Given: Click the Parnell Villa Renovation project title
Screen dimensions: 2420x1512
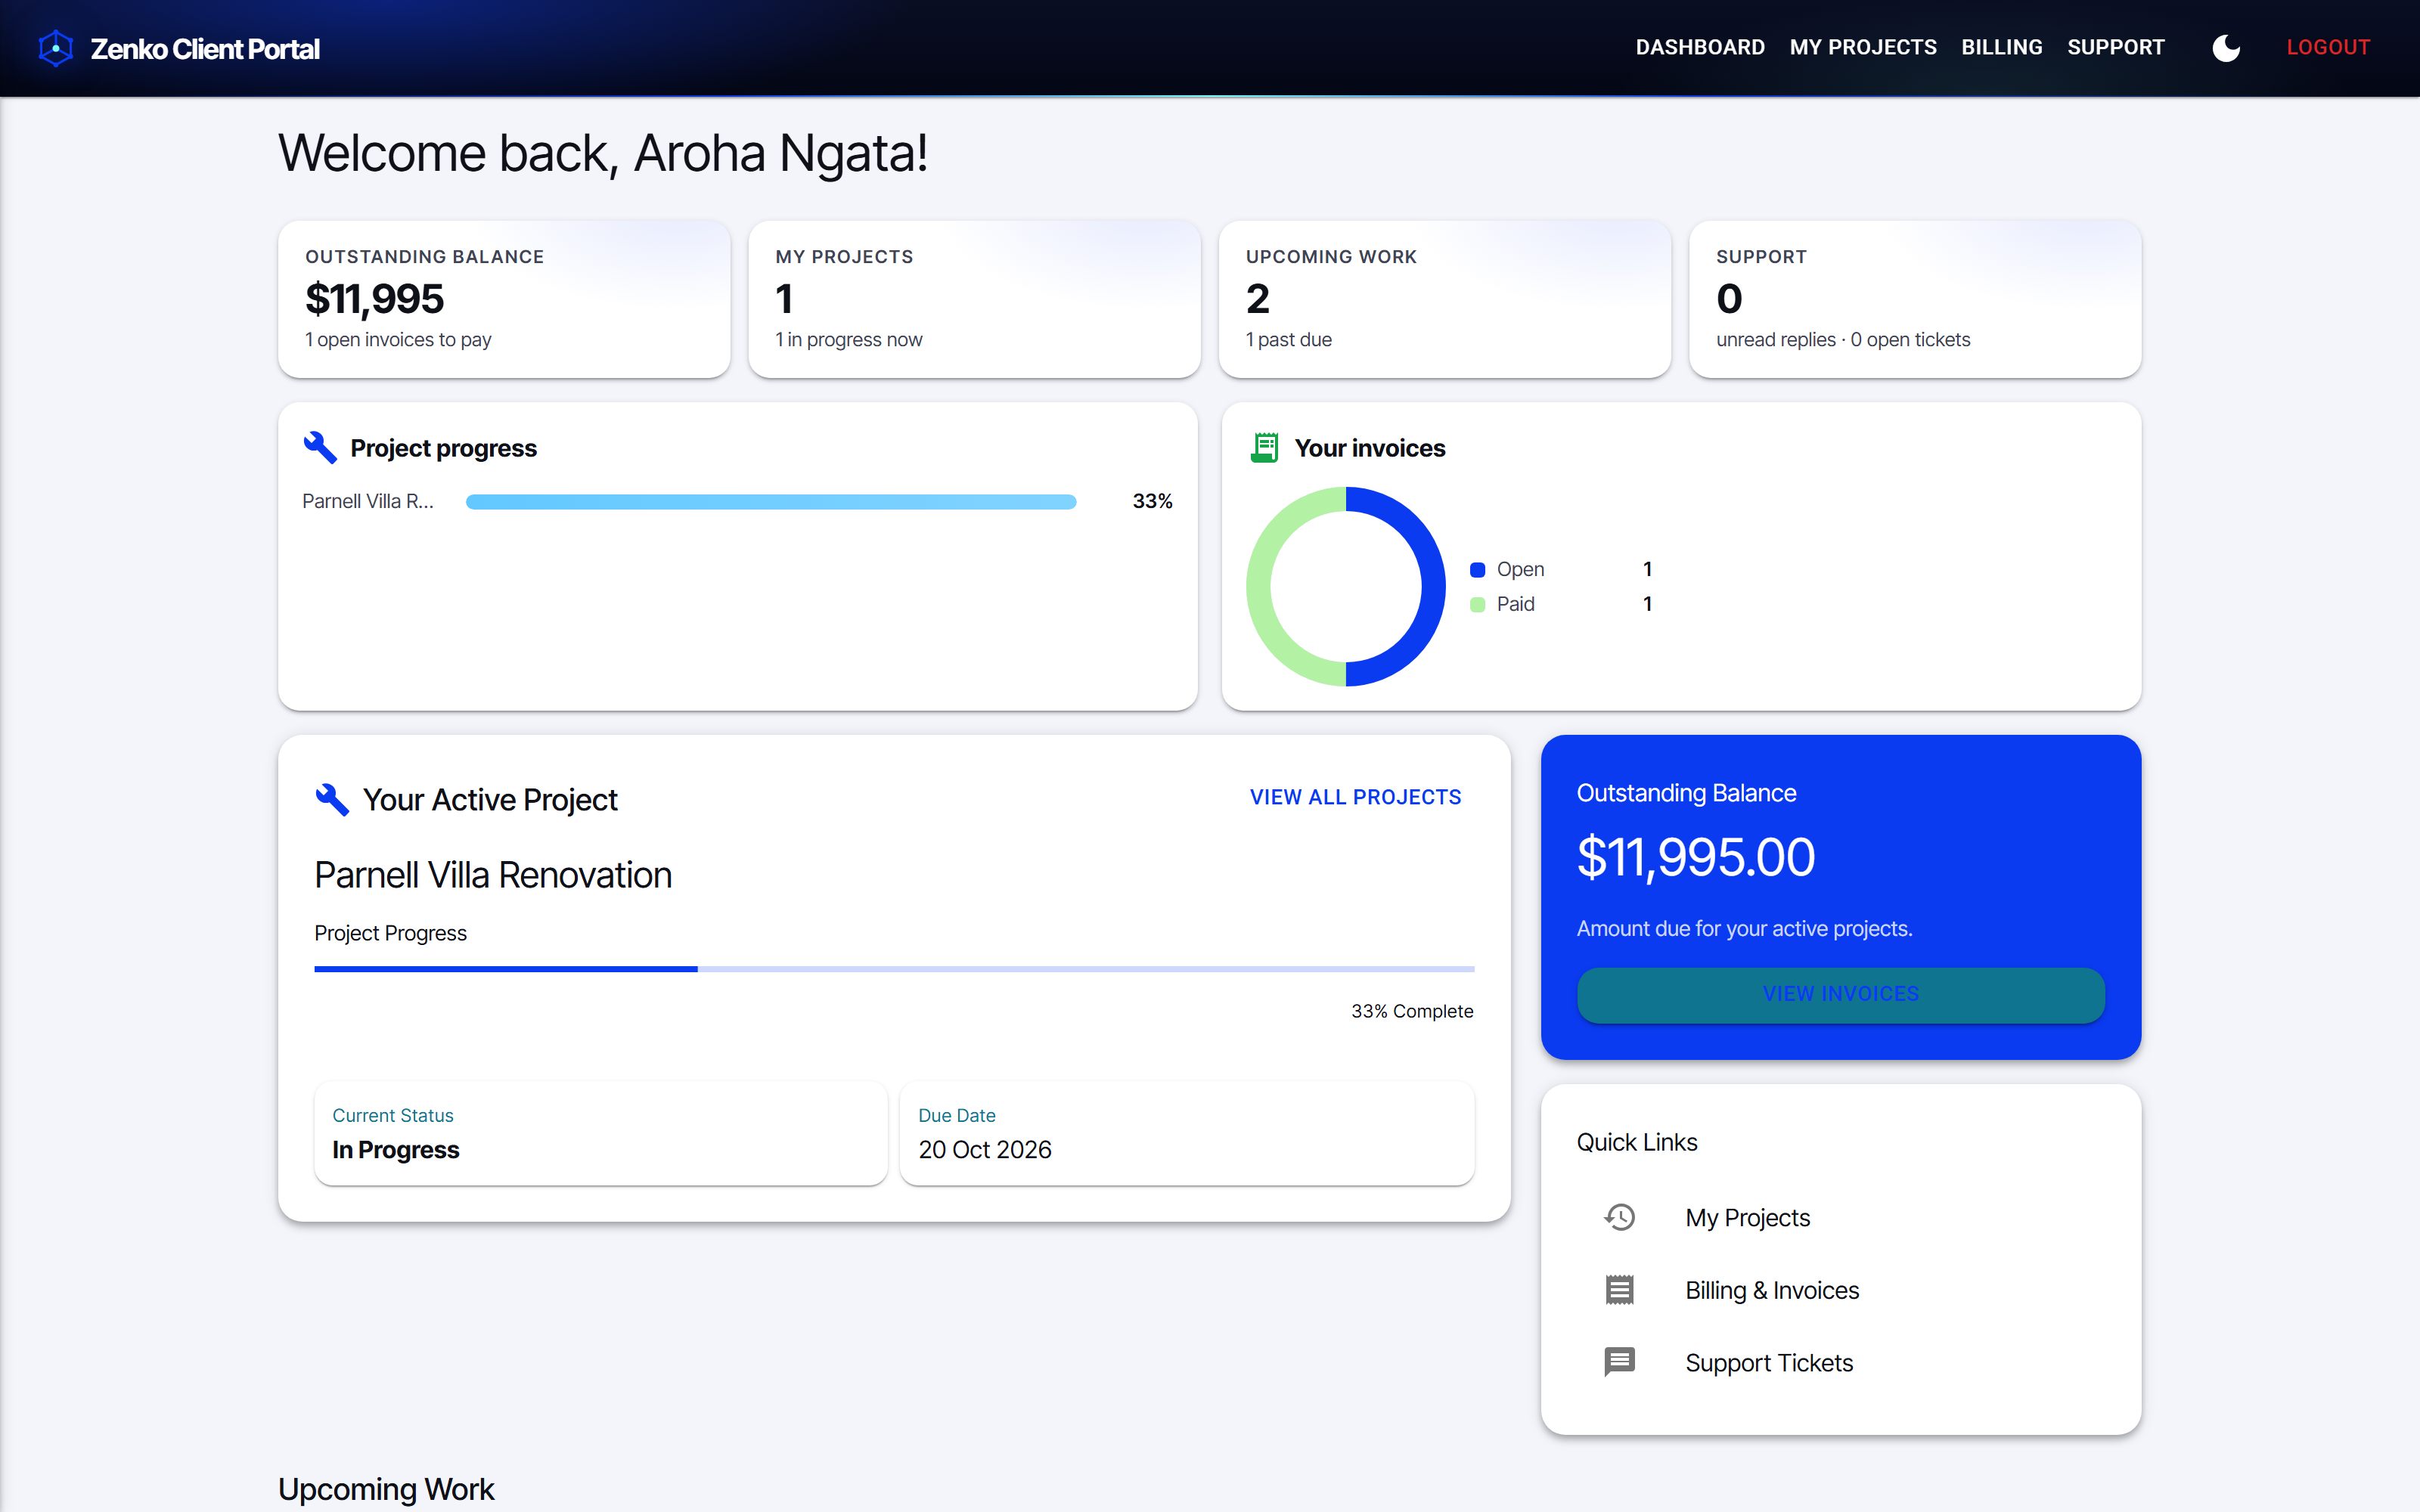Looking at the screenshot, I should 493,875.
